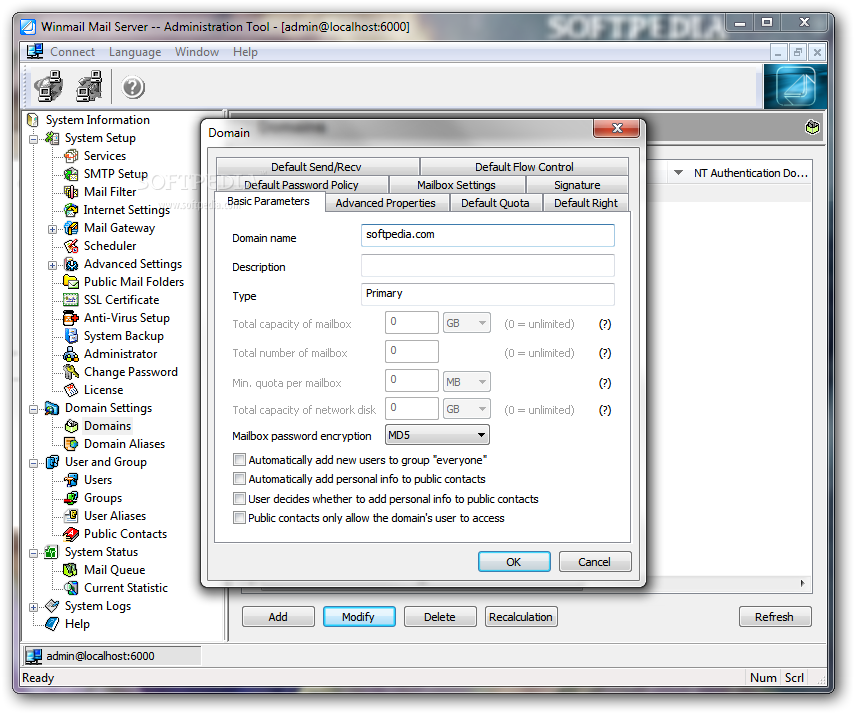Open the Window menu
855x714 pixels.
coord(197,52)
